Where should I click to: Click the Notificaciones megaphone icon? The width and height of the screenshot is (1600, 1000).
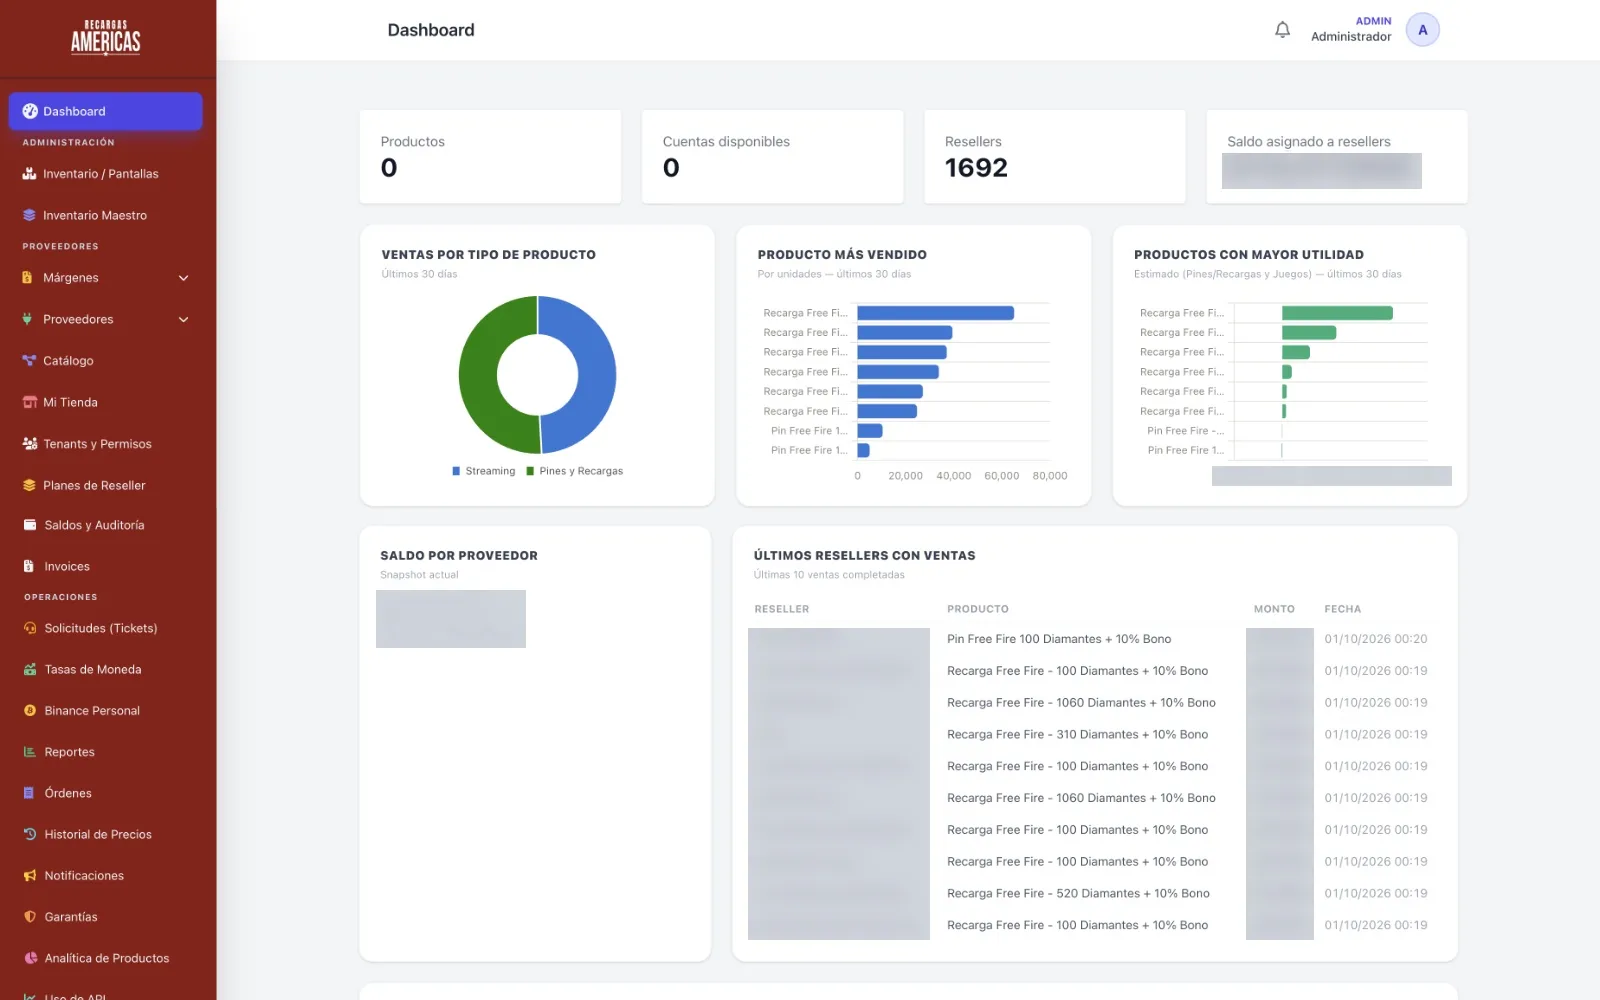(x=30, y=876)
